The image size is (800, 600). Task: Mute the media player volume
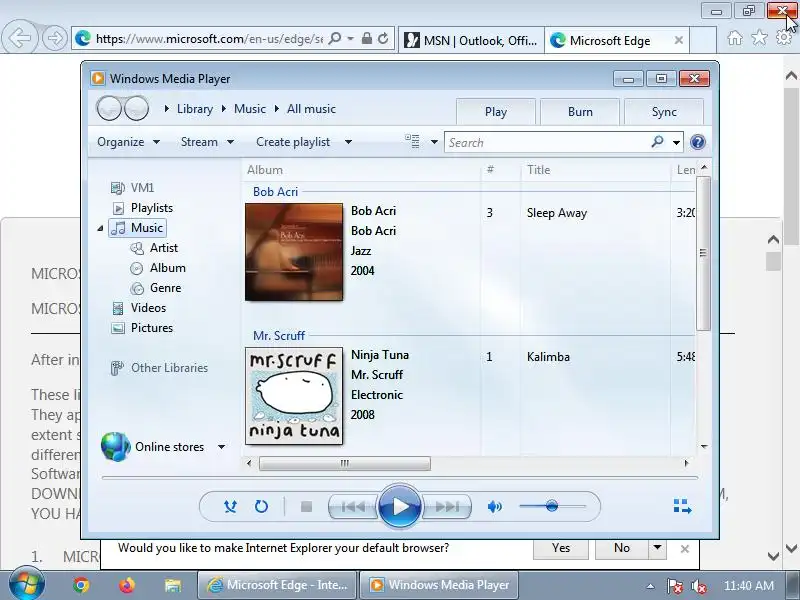point(494,506)
